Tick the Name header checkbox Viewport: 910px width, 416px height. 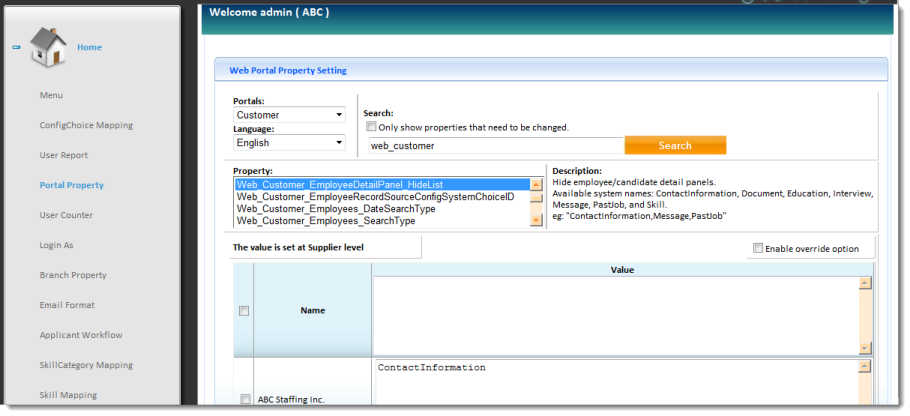245,311
